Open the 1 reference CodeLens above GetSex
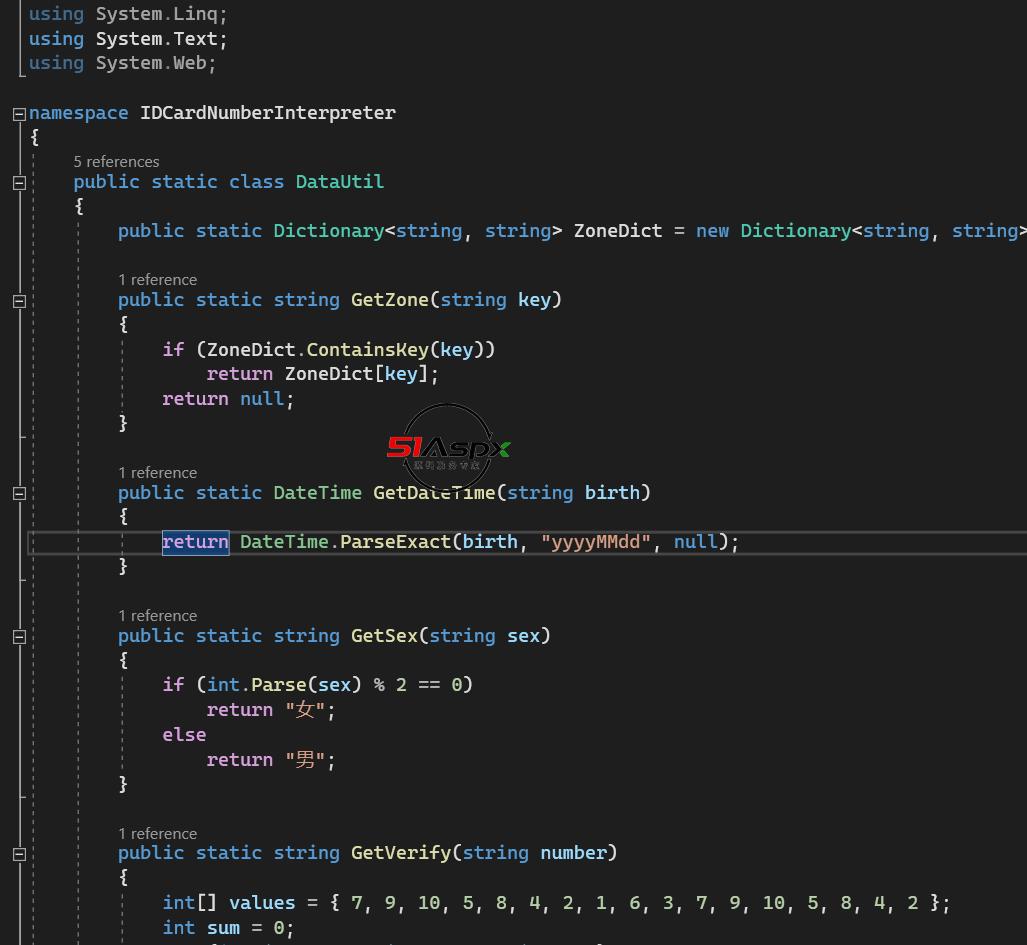 pyautogui.click(x=157, y=616)
